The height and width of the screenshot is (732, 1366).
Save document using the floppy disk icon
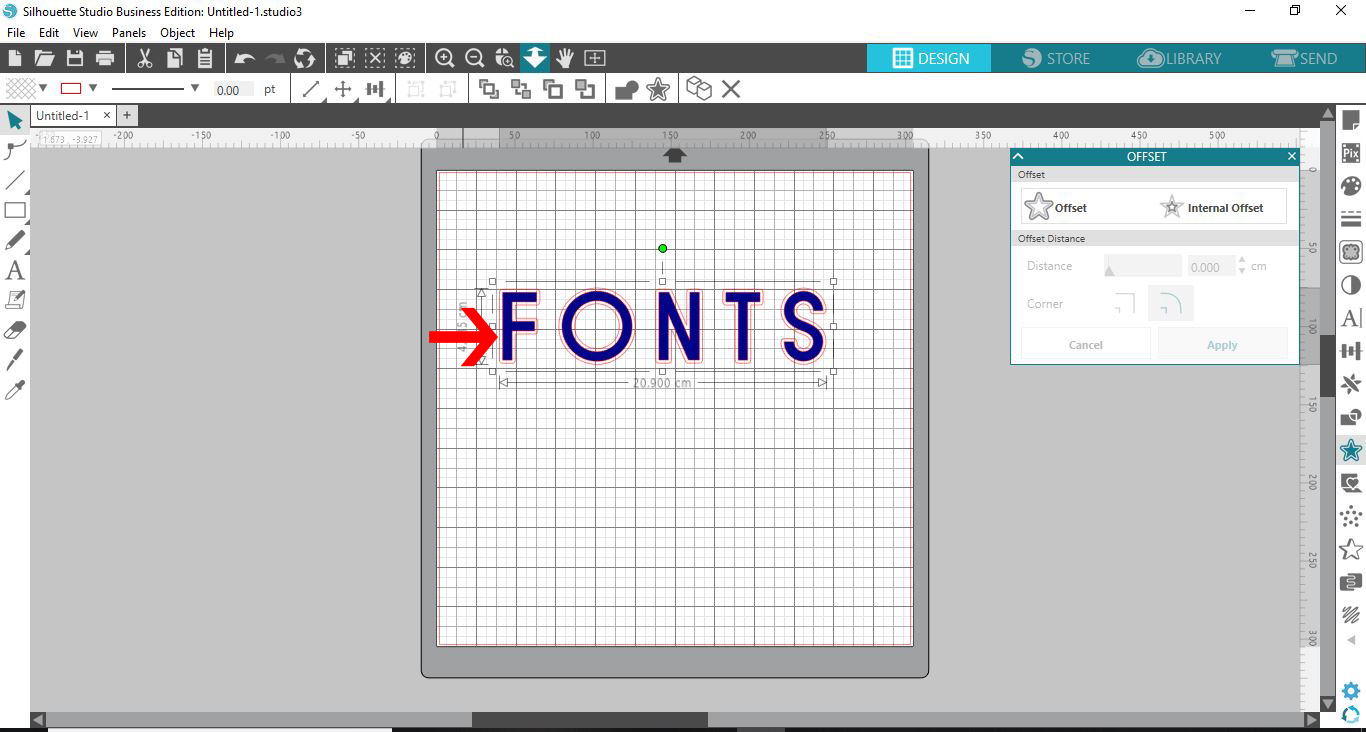pos(74,58)
